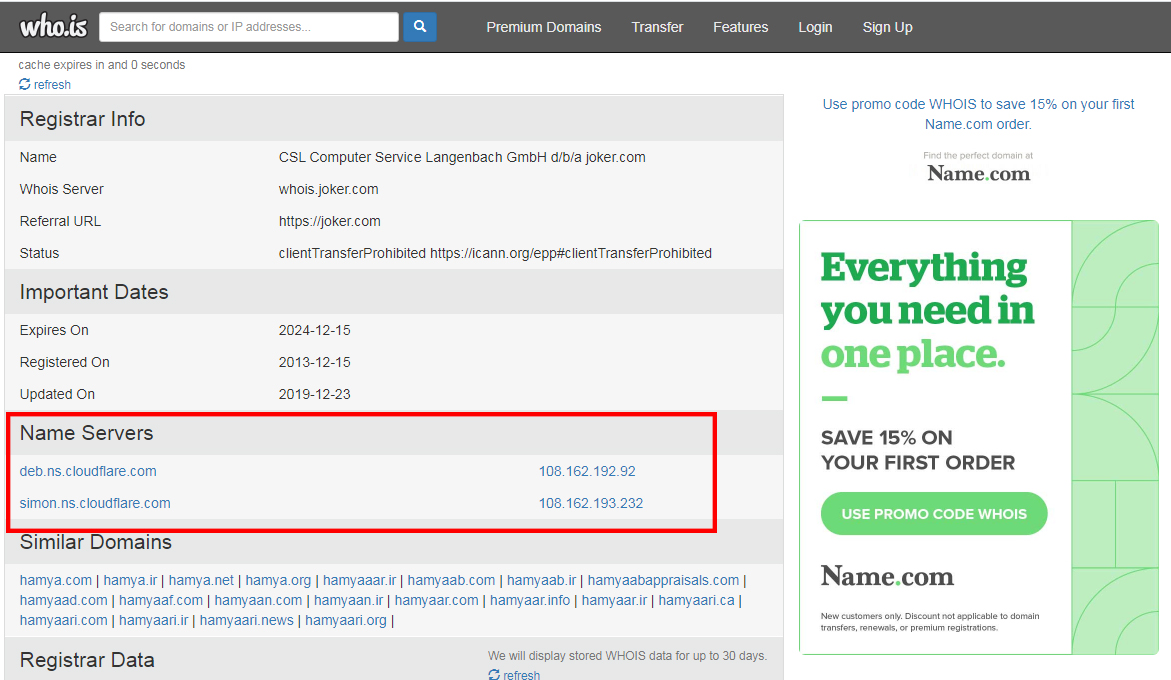Open Premium Domains menu item
Viewport: 1171px width, 680px height.
(x=544, y=27)
